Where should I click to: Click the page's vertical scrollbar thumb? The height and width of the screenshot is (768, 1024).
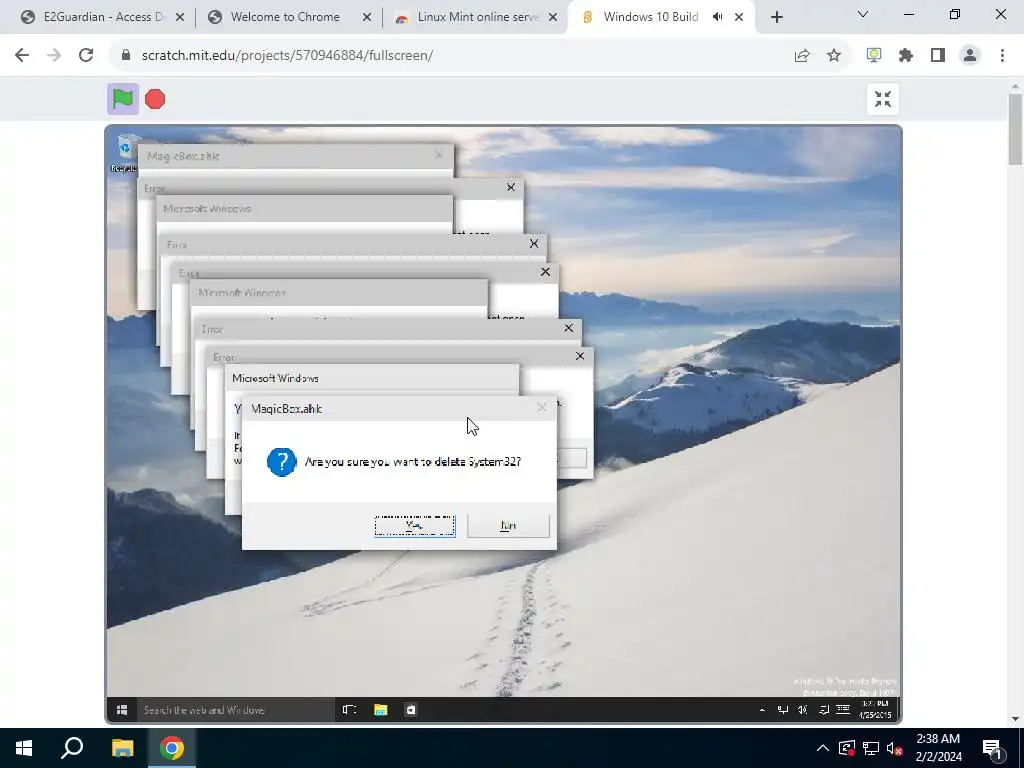click(x=1016, y=129)
